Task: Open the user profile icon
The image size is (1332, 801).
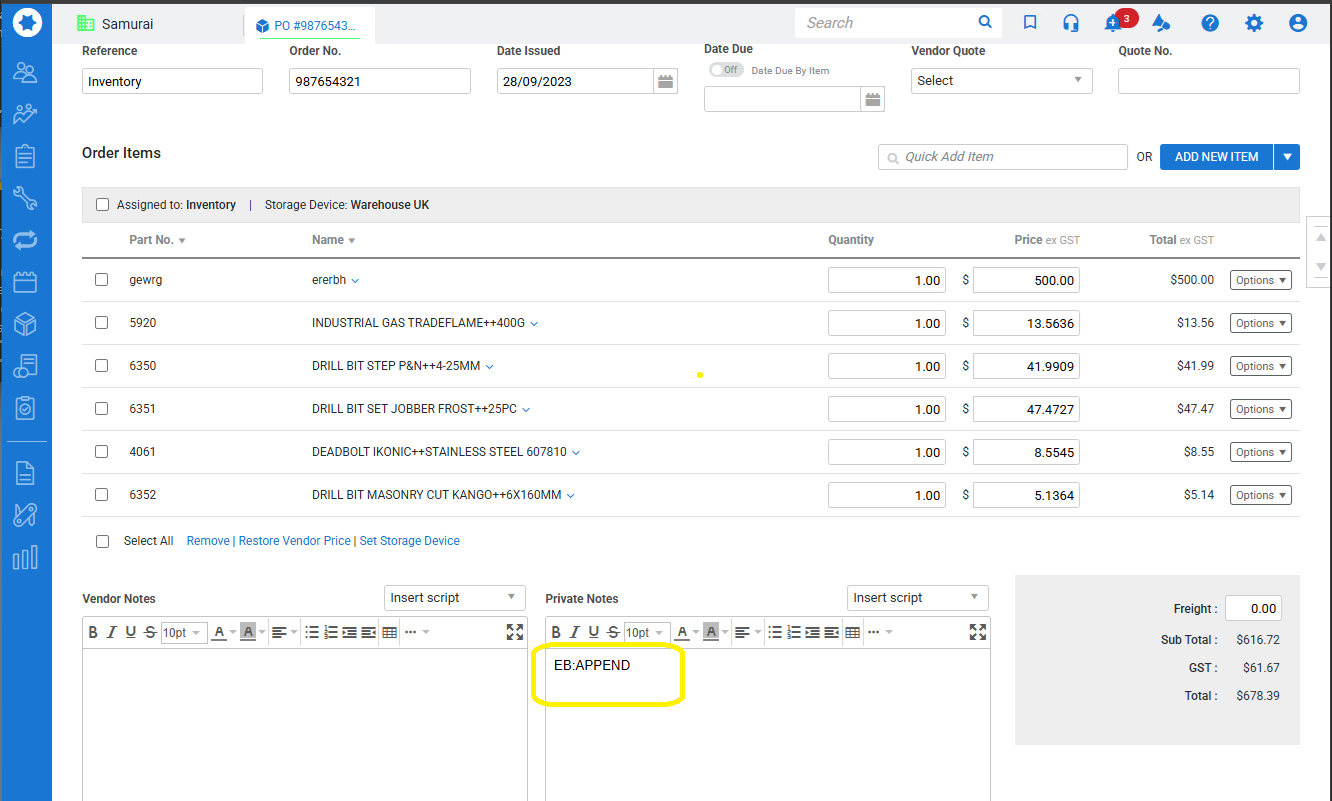Action: tap(1298, 23)
